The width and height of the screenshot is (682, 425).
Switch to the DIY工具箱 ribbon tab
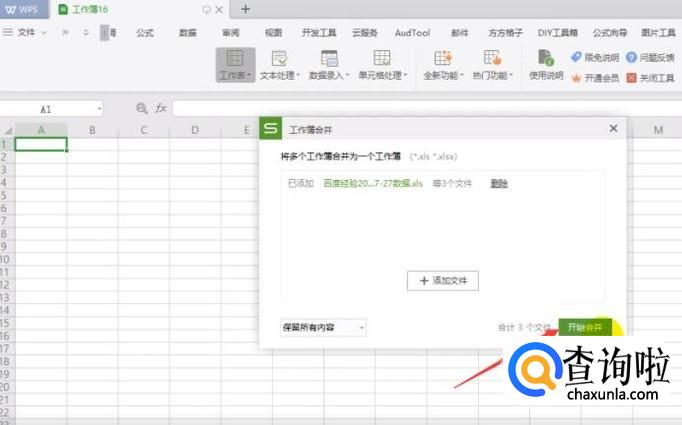(x=558, y=33)
